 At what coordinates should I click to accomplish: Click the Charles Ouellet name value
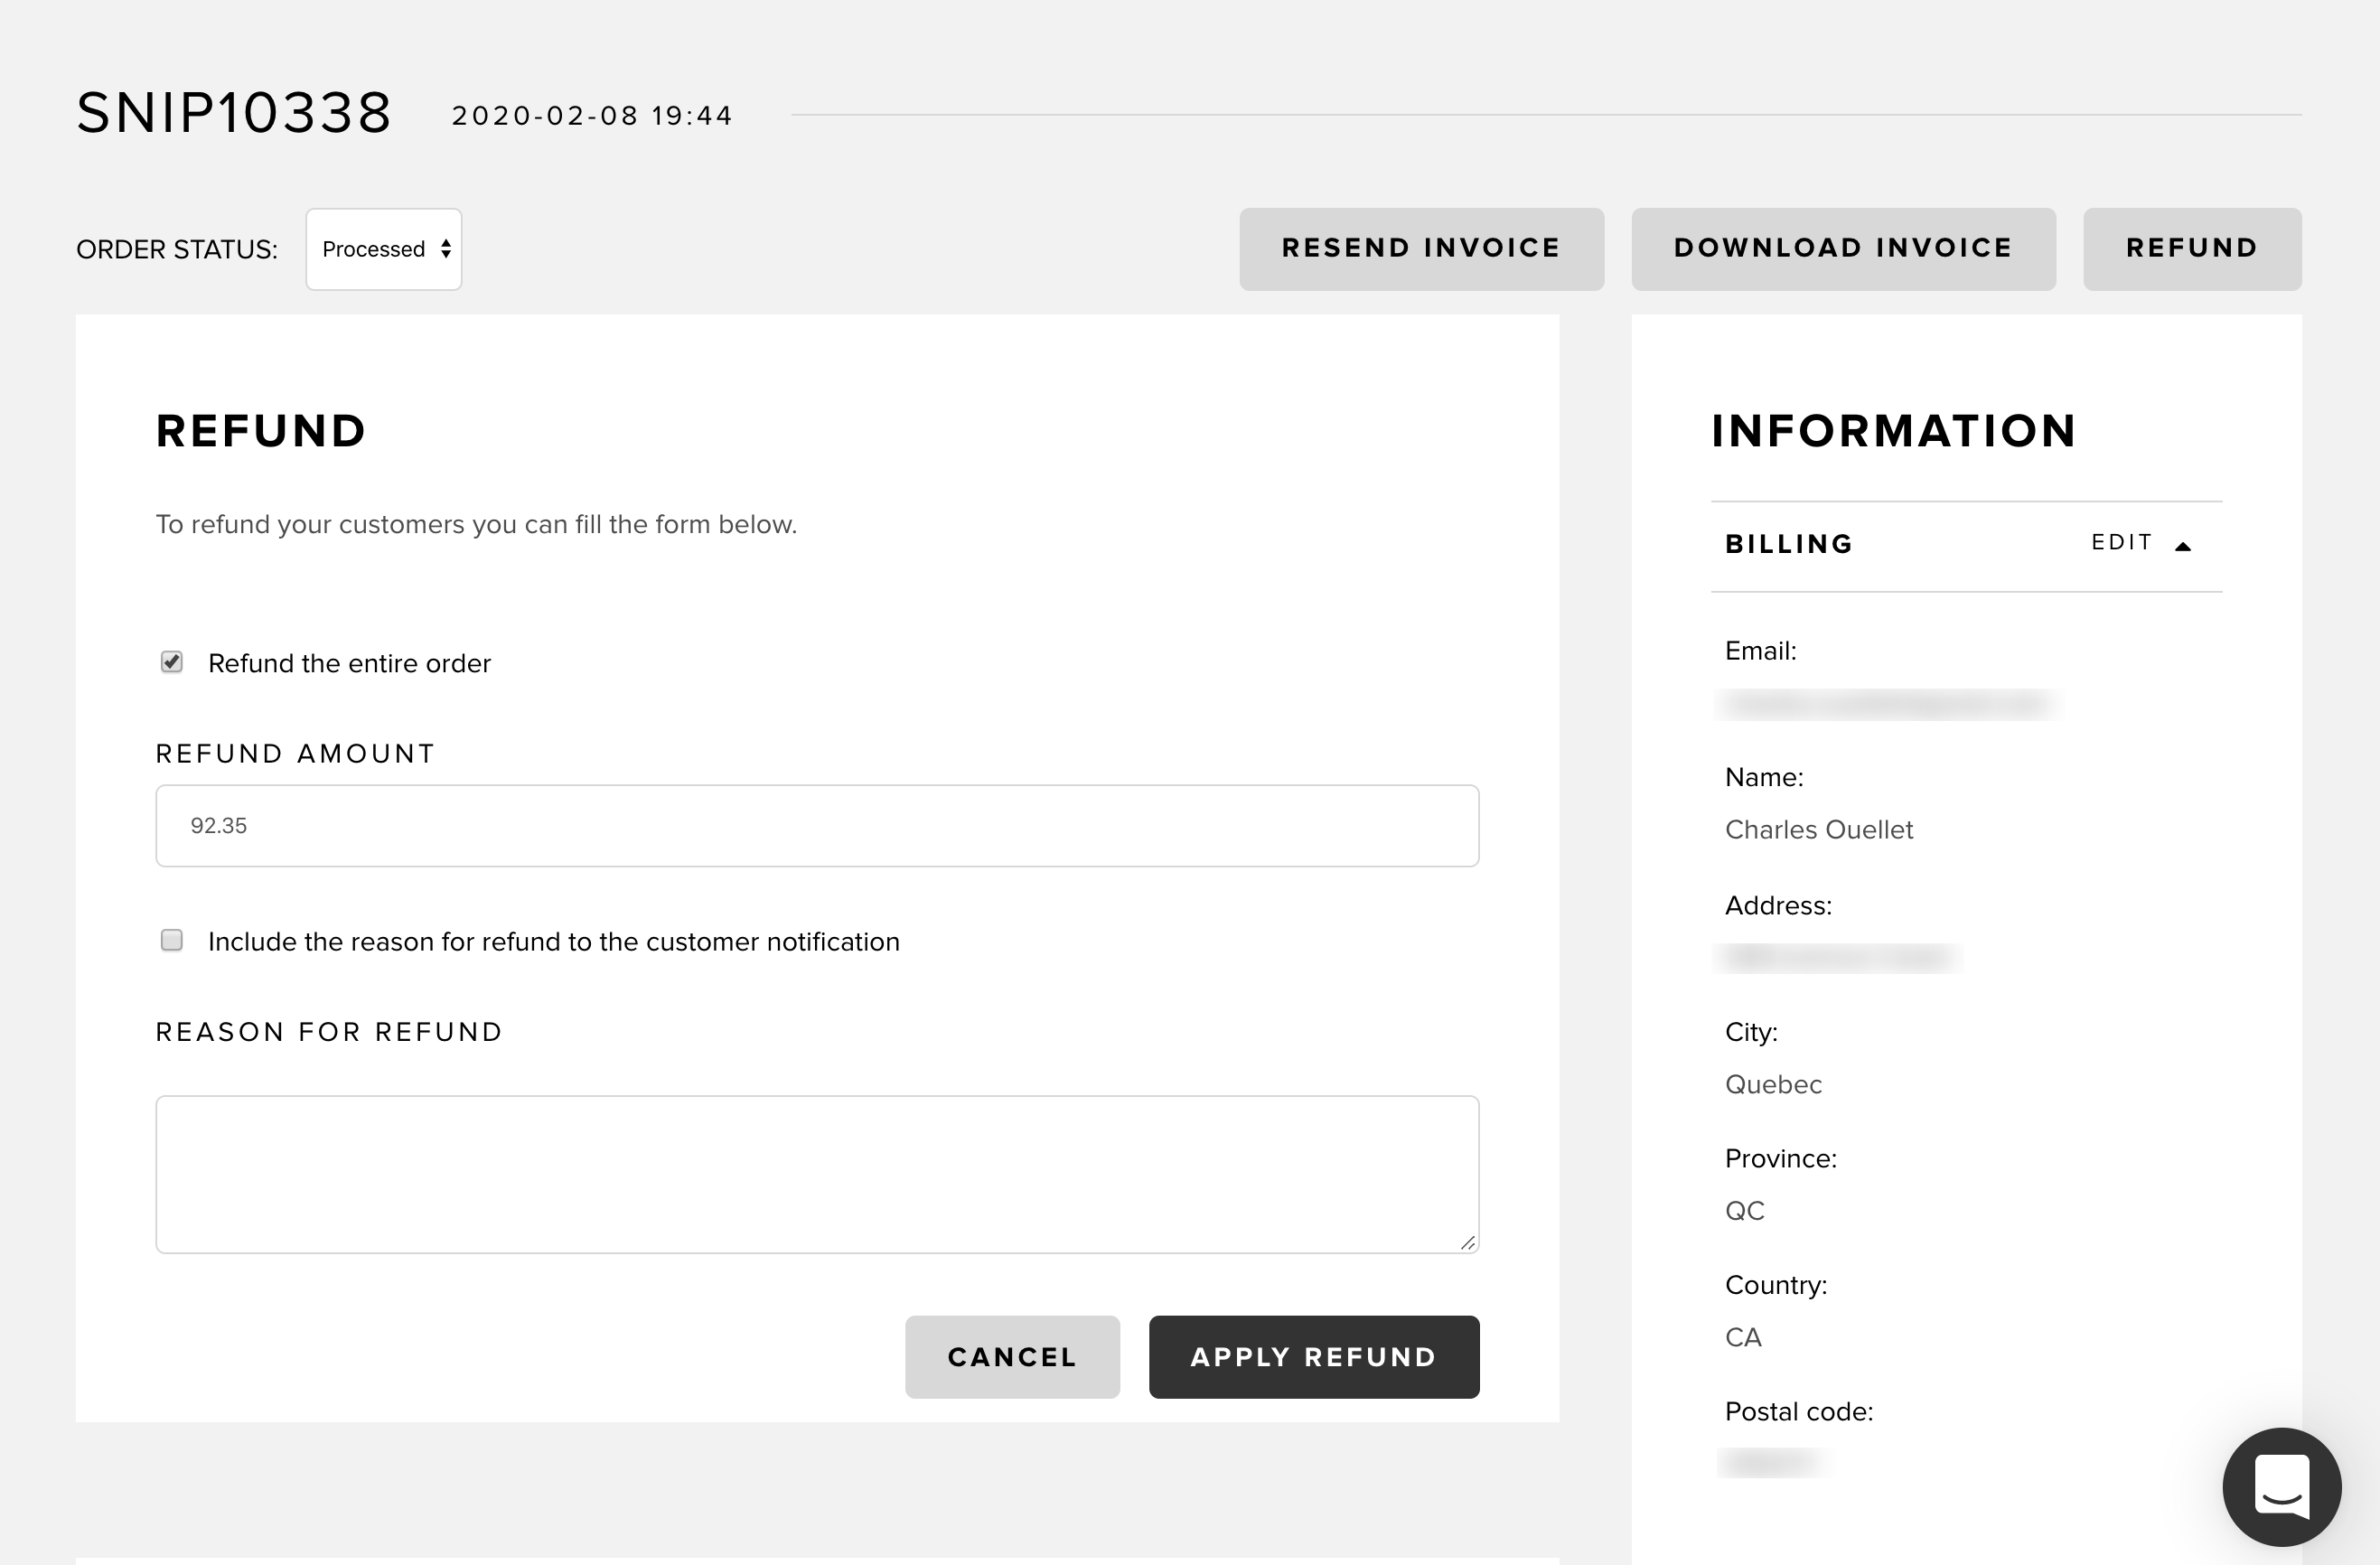coord(1818,830)
